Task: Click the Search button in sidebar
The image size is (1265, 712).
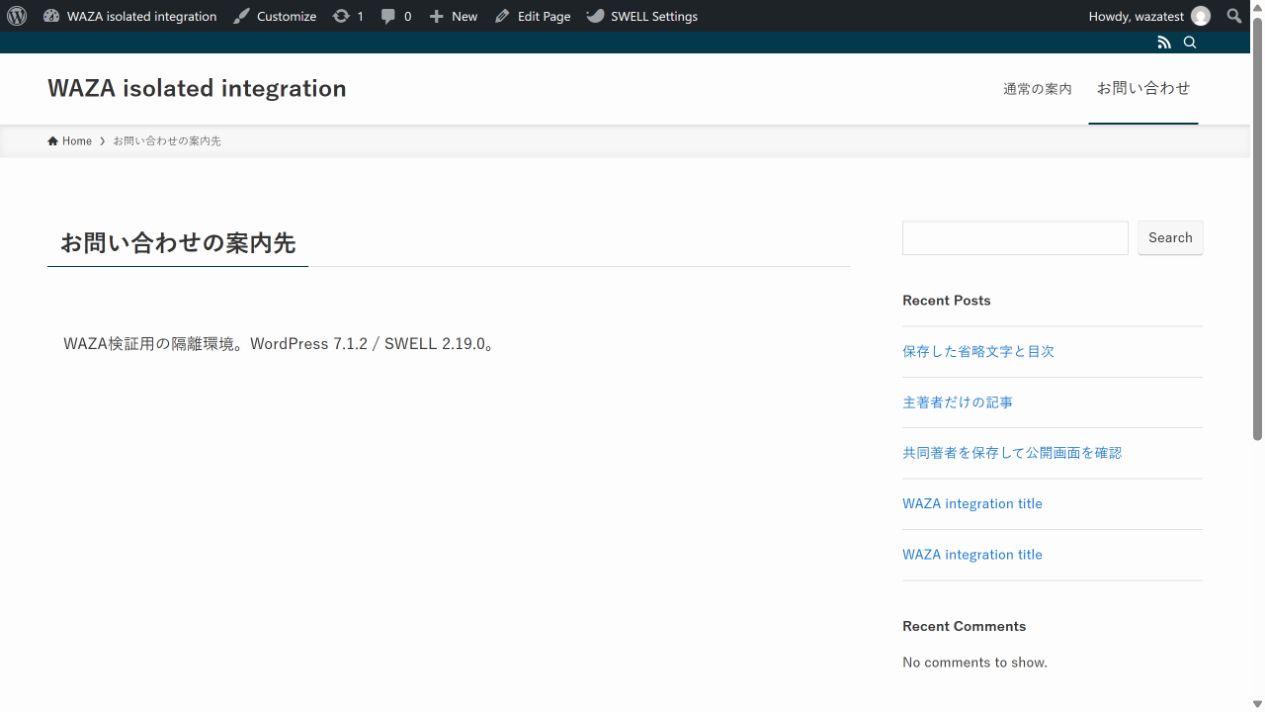Action: (1170, 238)
